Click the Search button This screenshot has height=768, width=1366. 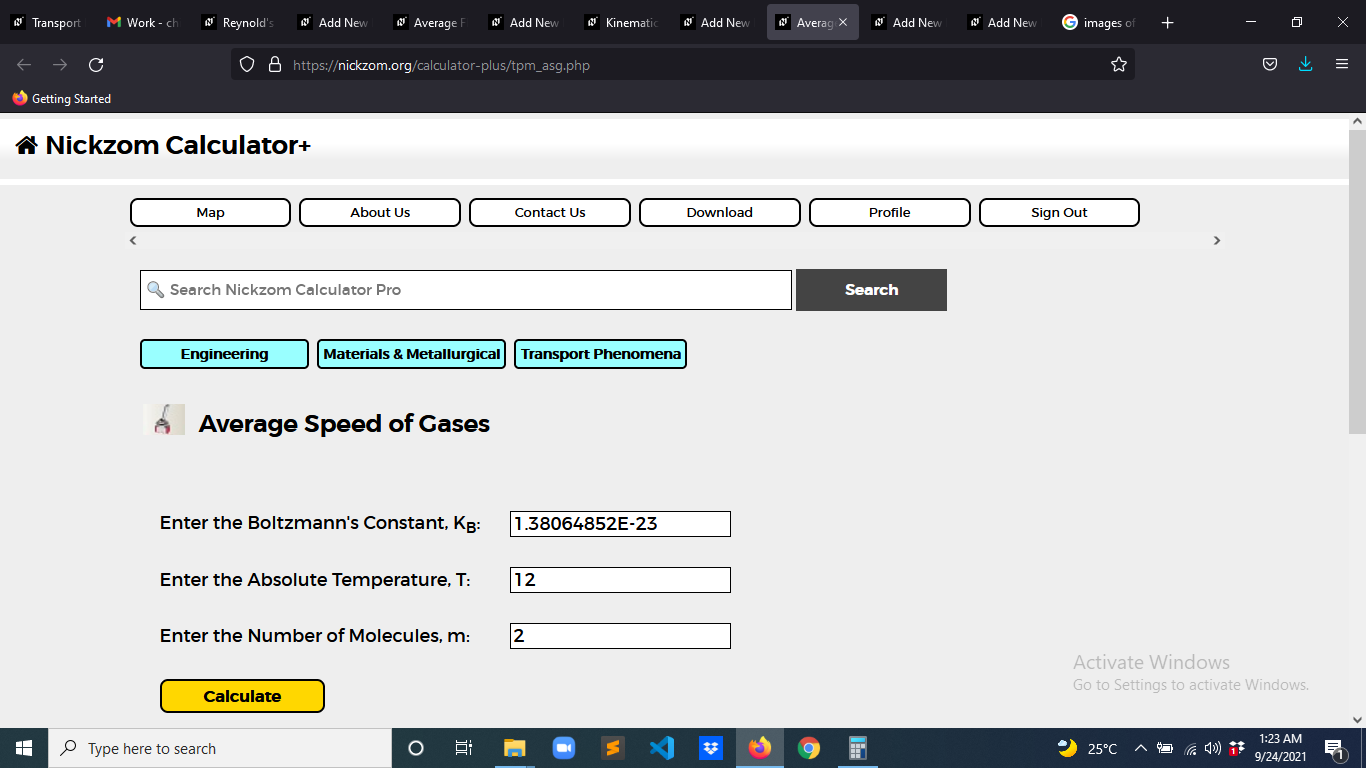point(871,290)
